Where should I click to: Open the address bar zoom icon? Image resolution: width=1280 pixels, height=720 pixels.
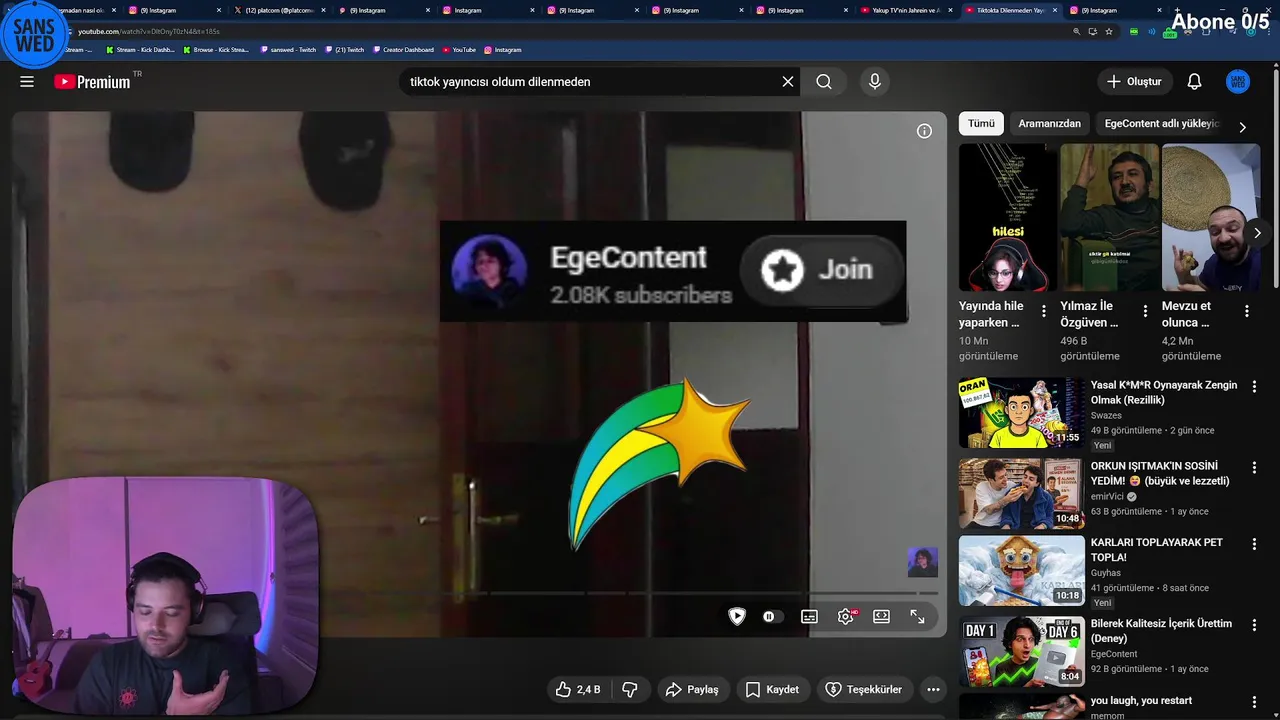click(x=1076, y=31)
